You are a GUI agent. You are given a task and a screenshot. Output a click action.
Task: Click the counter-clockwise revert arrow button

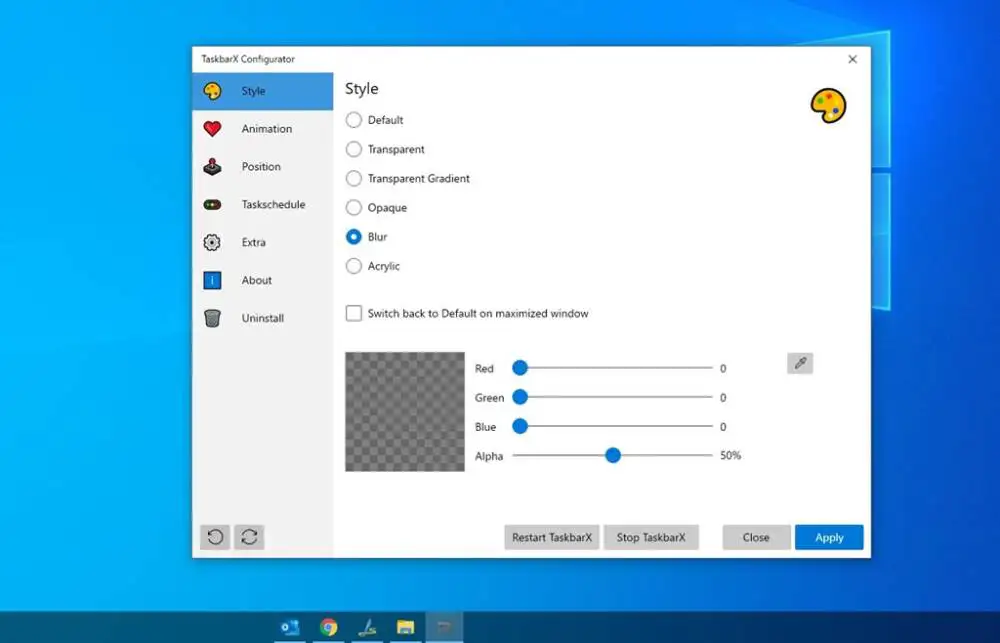pos(215,537)
